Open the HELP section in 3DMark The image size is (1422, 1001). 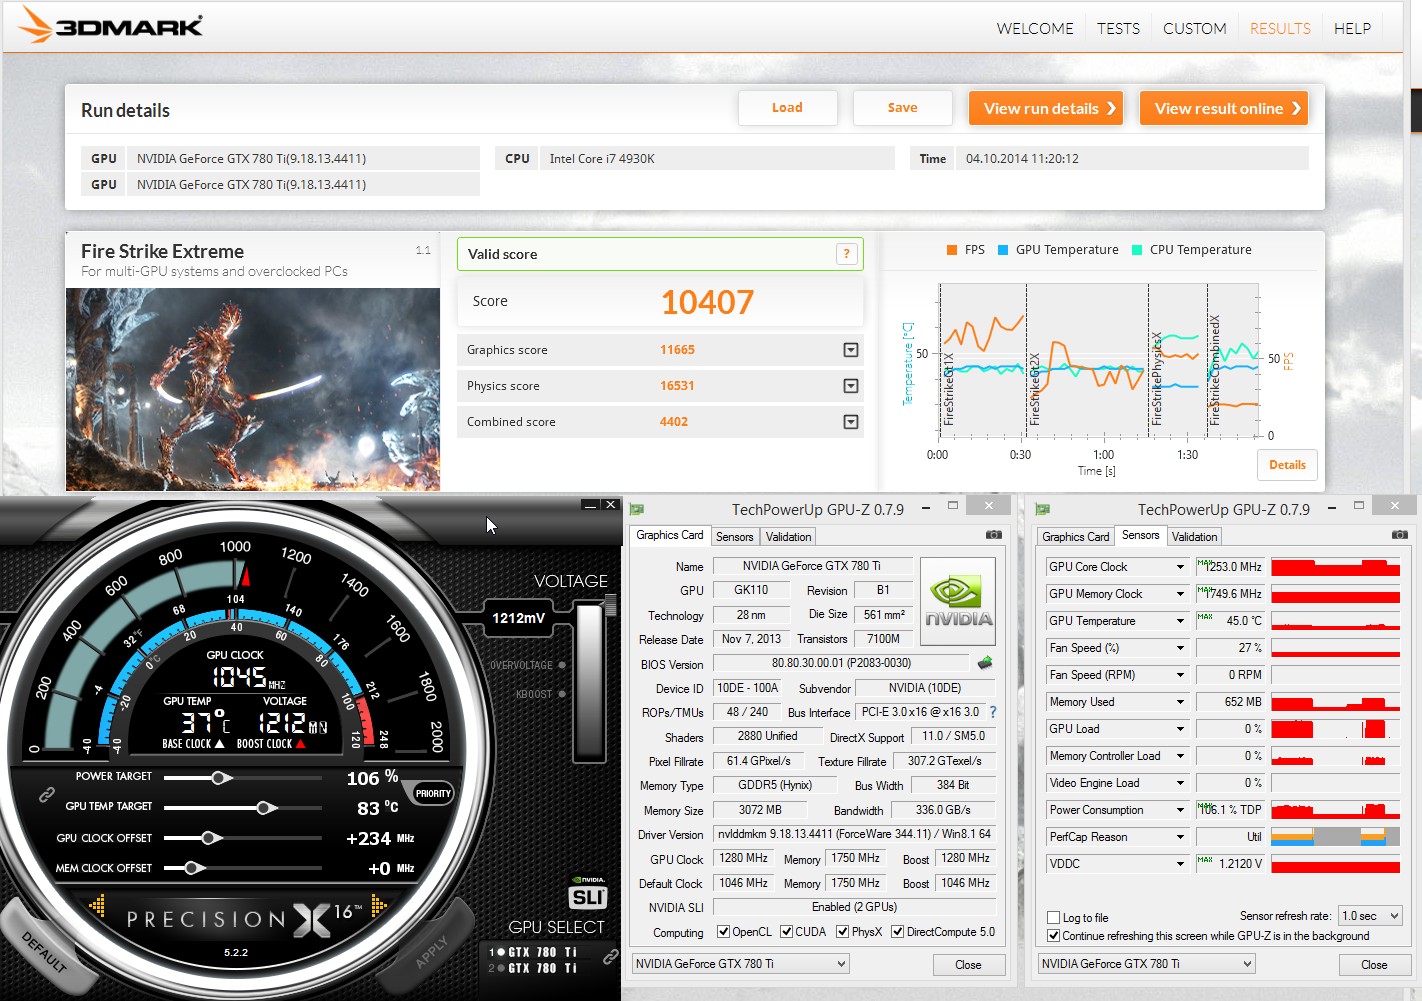click(x=1352, y=29)
